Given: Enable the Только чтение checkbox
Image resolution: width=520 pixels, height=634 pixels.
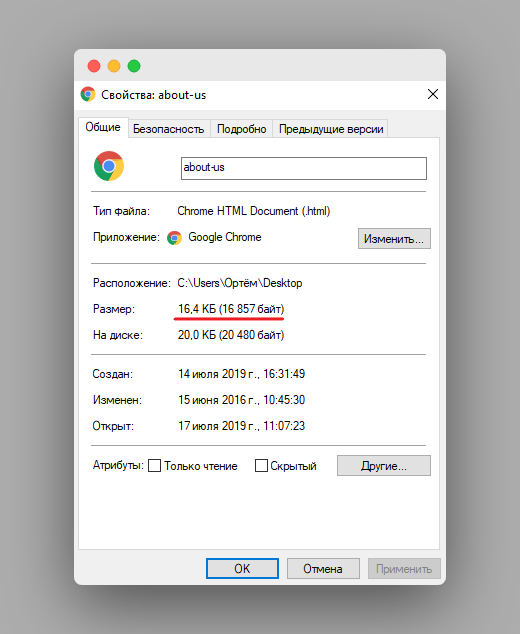Looking at the screenshot, I should pos(154,465).
